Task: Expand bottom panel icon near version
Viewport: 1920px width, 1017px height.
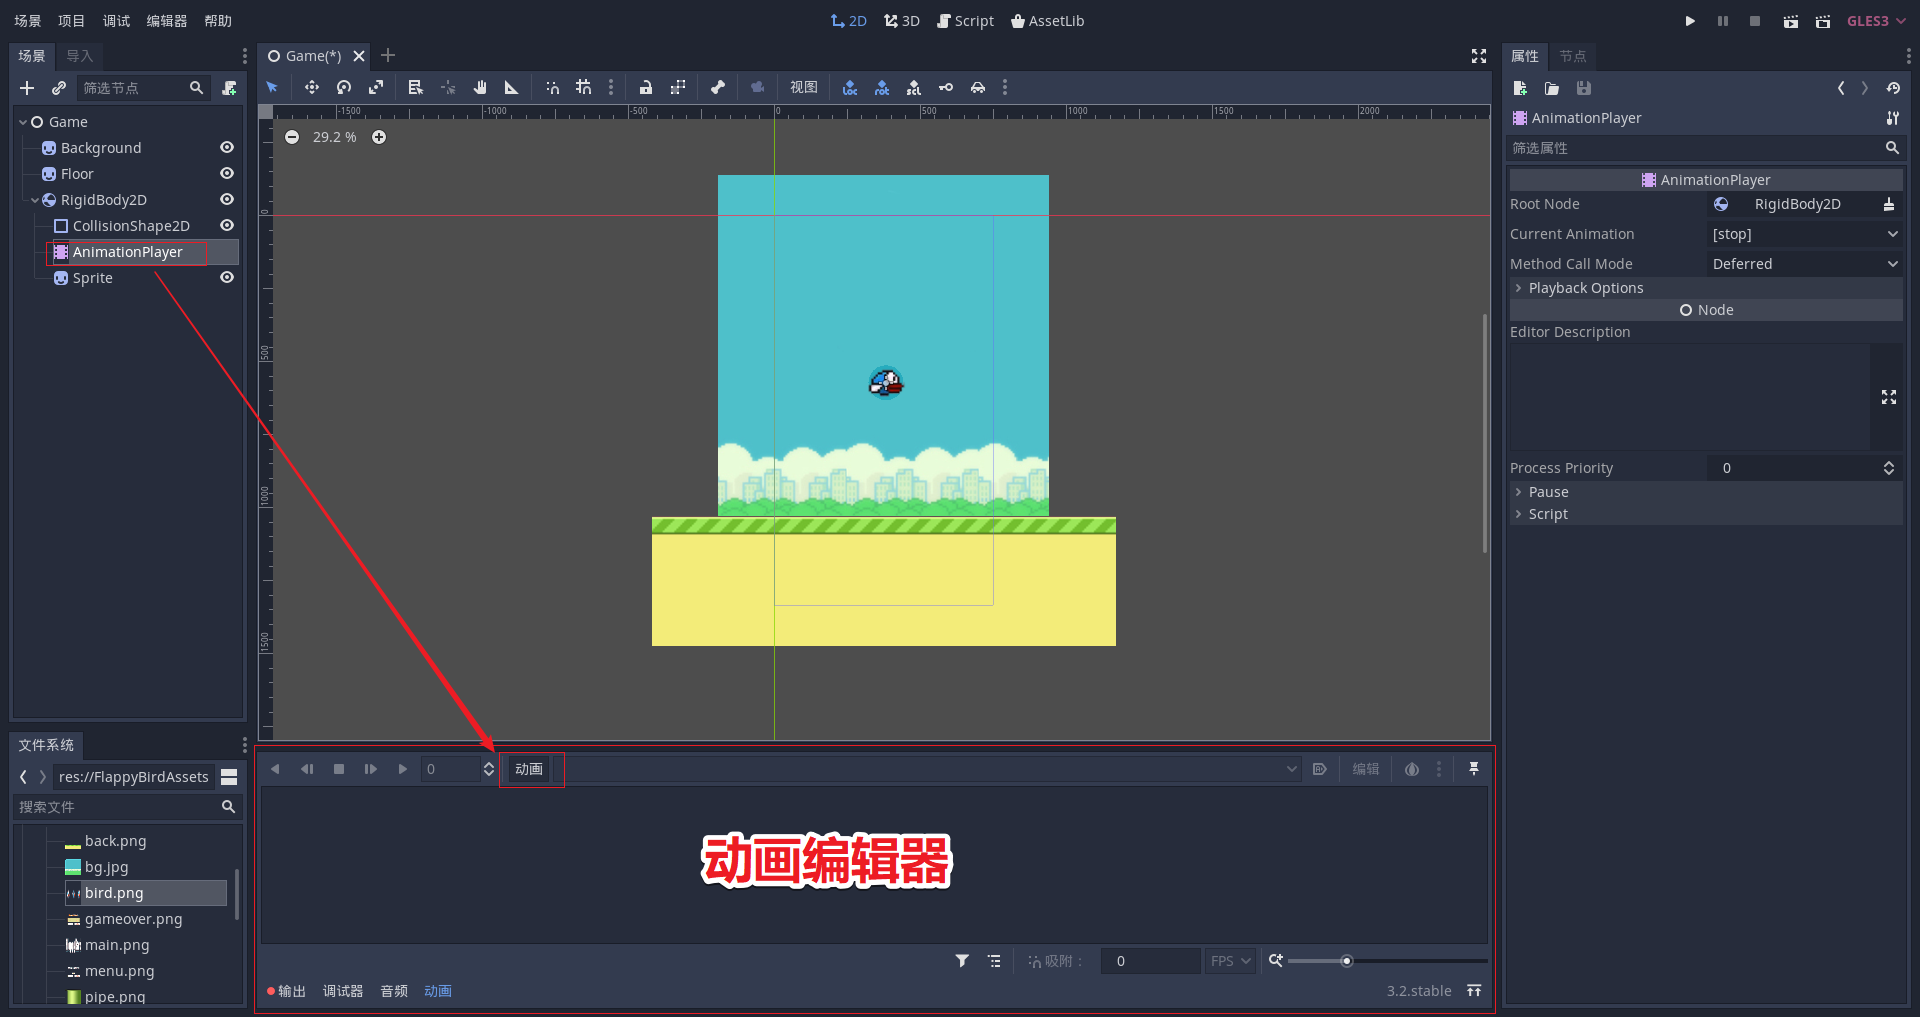Action: pos(1474,991)
